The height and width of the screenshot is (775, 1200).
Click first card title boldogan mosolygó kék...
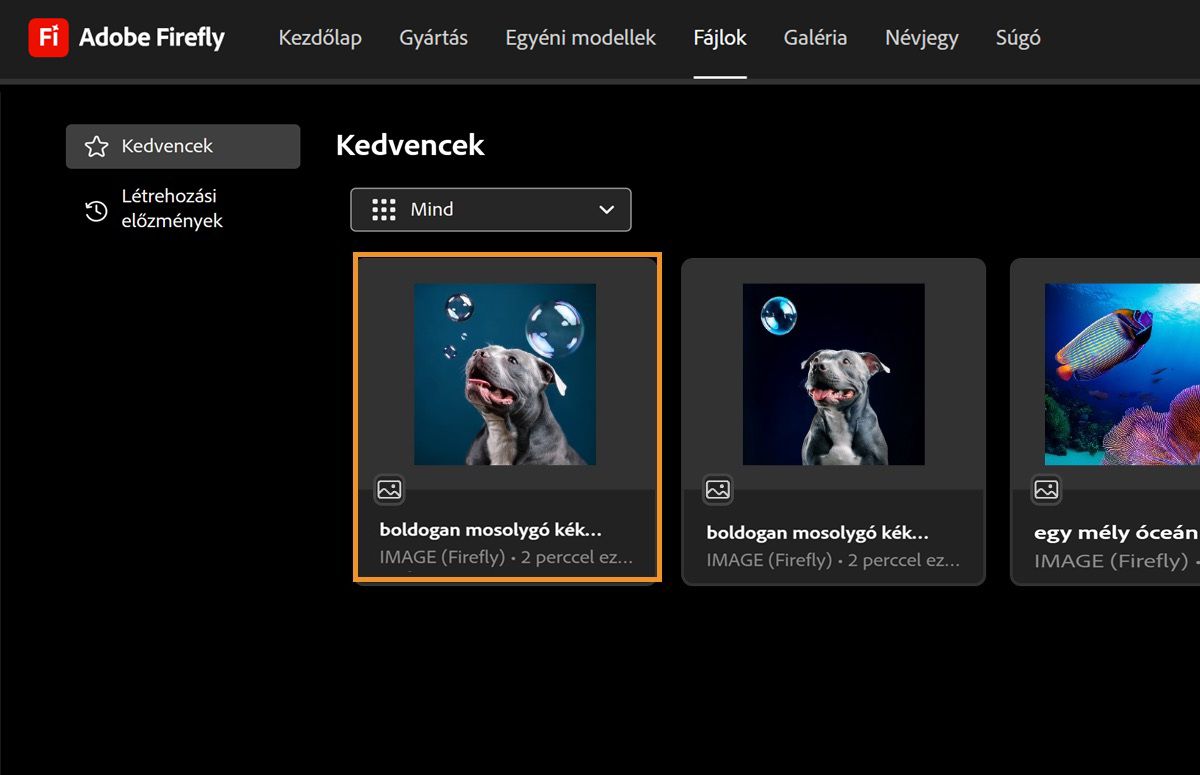[x=491, y=530]
